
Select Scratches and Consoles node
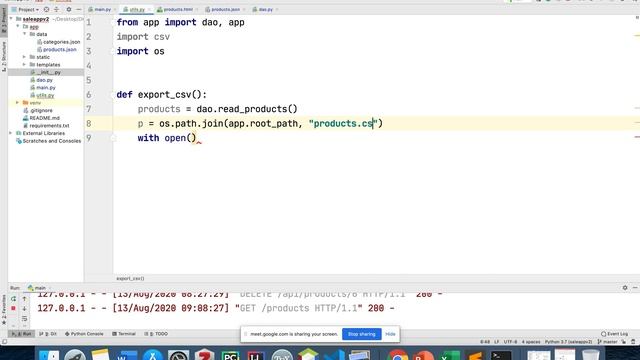[x=48, y=141]
